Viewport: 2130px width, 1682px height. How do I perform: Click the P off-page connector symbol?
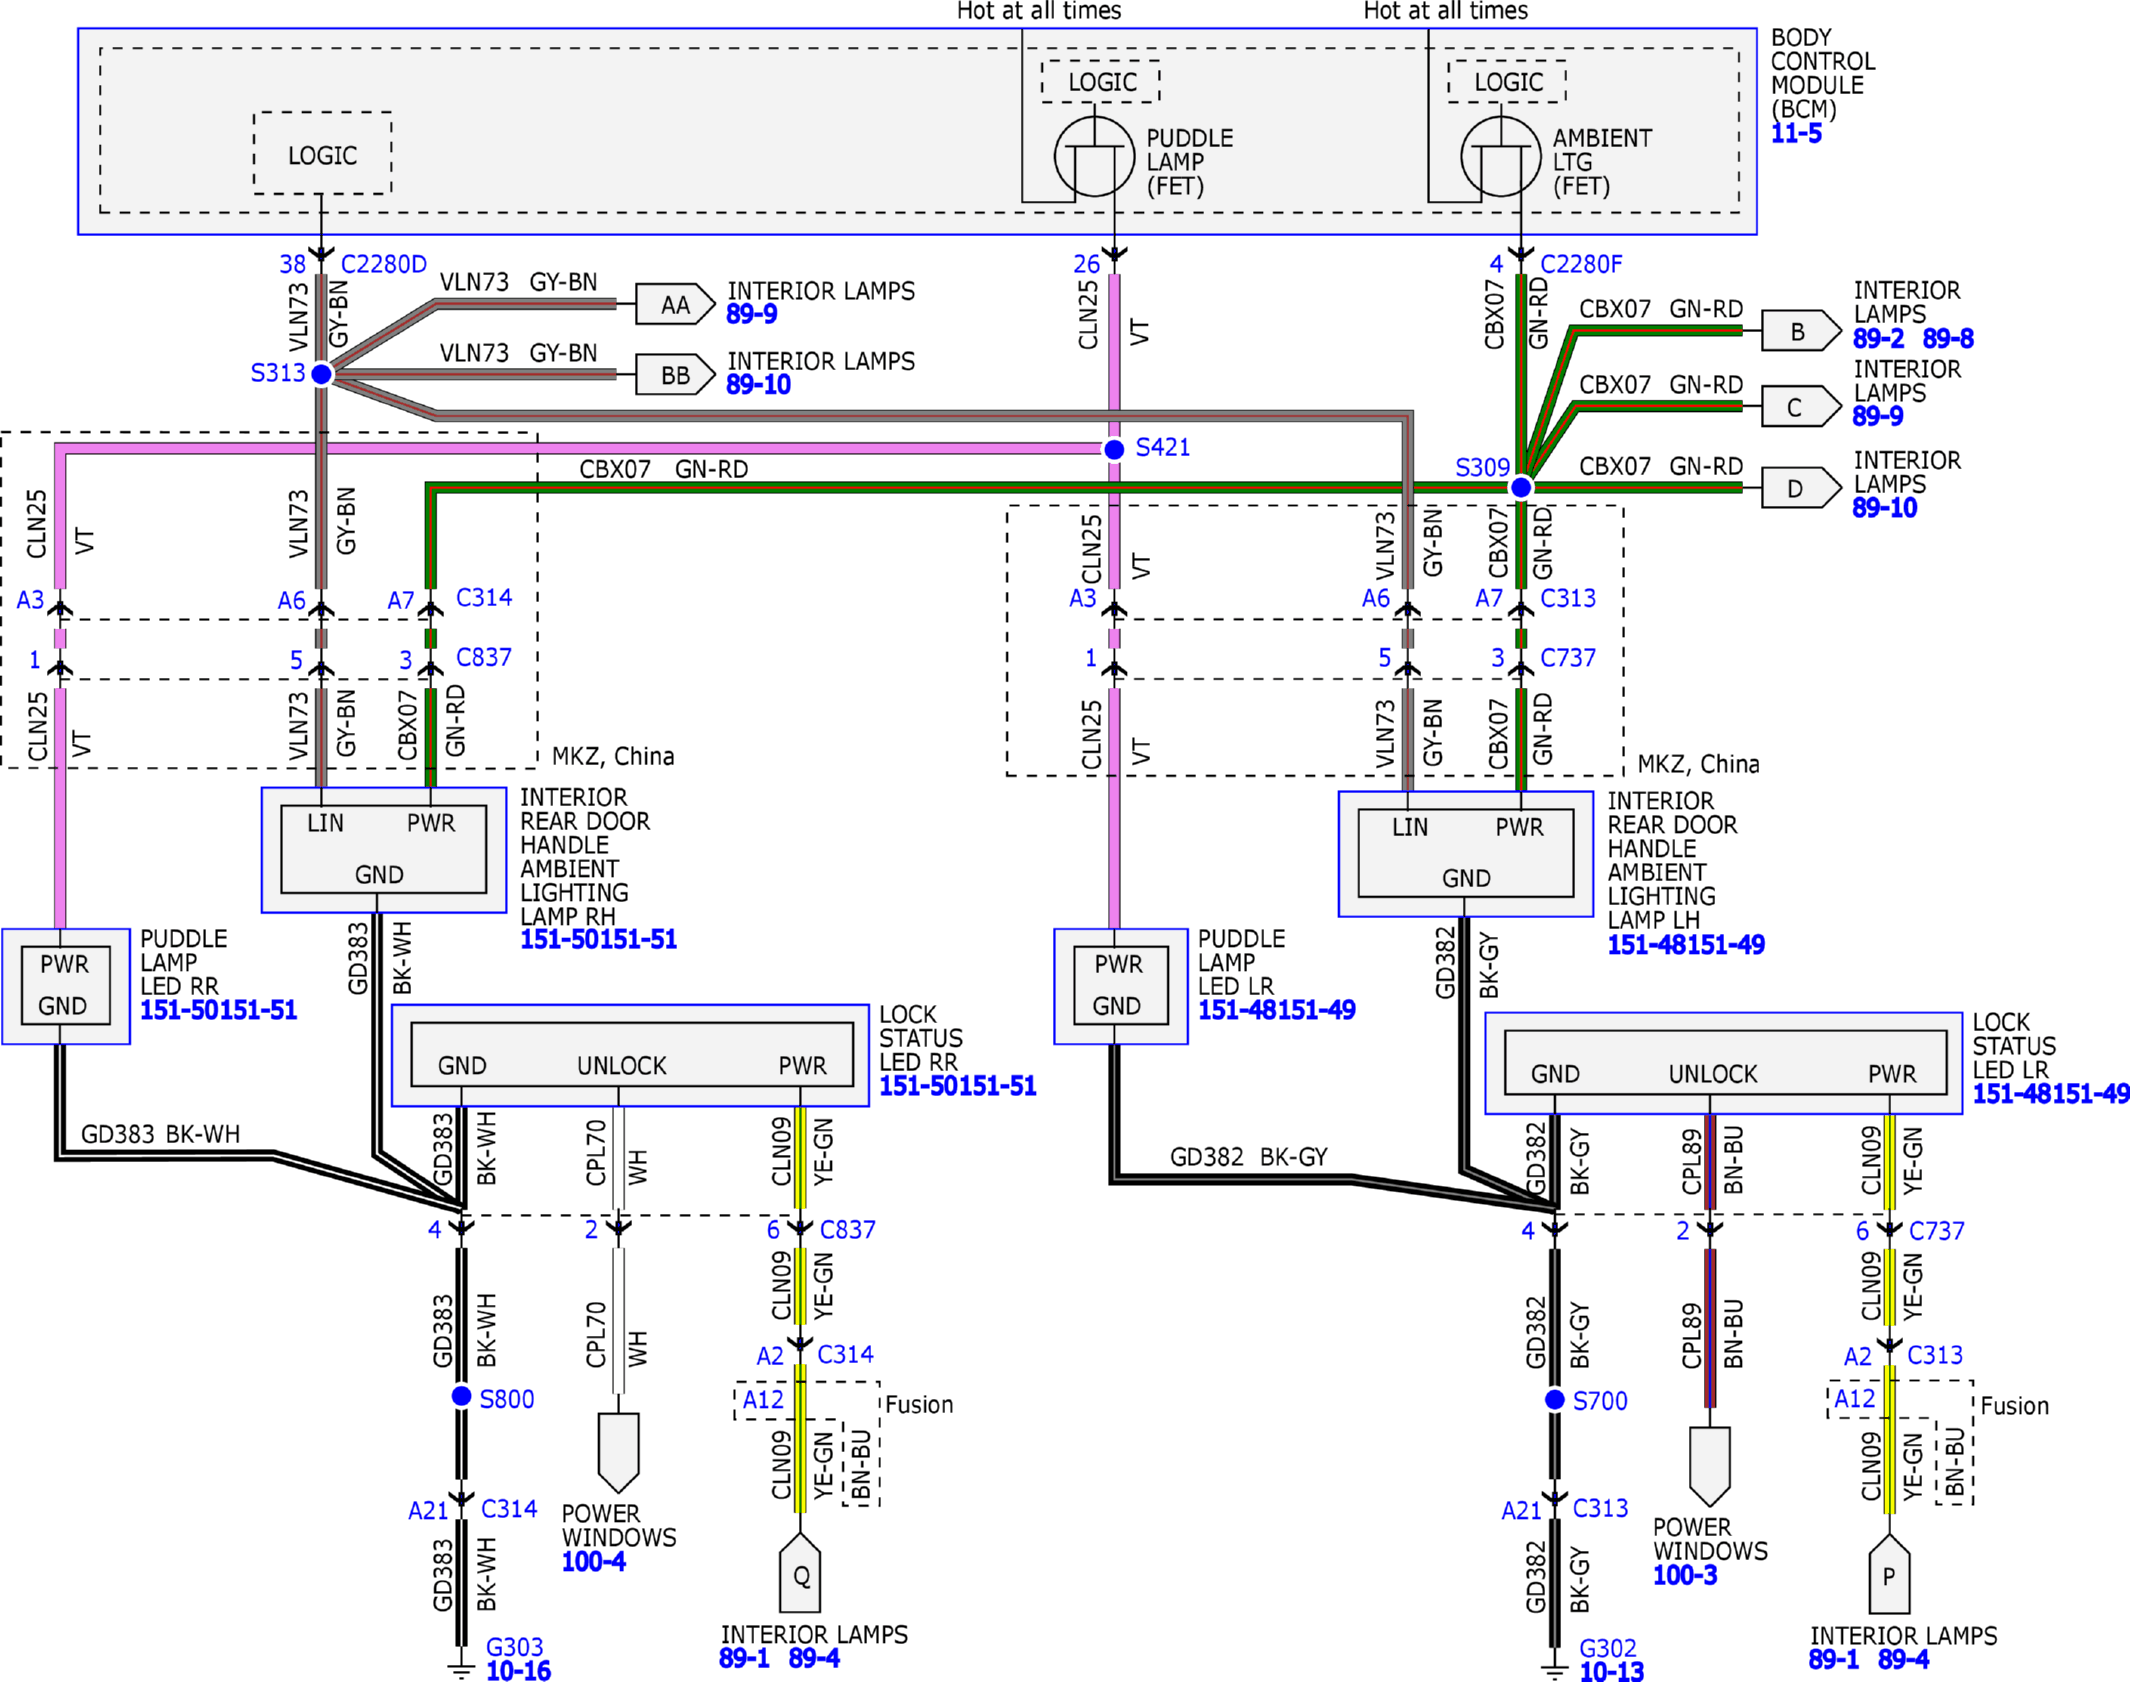click(x=1889, y=1574)
